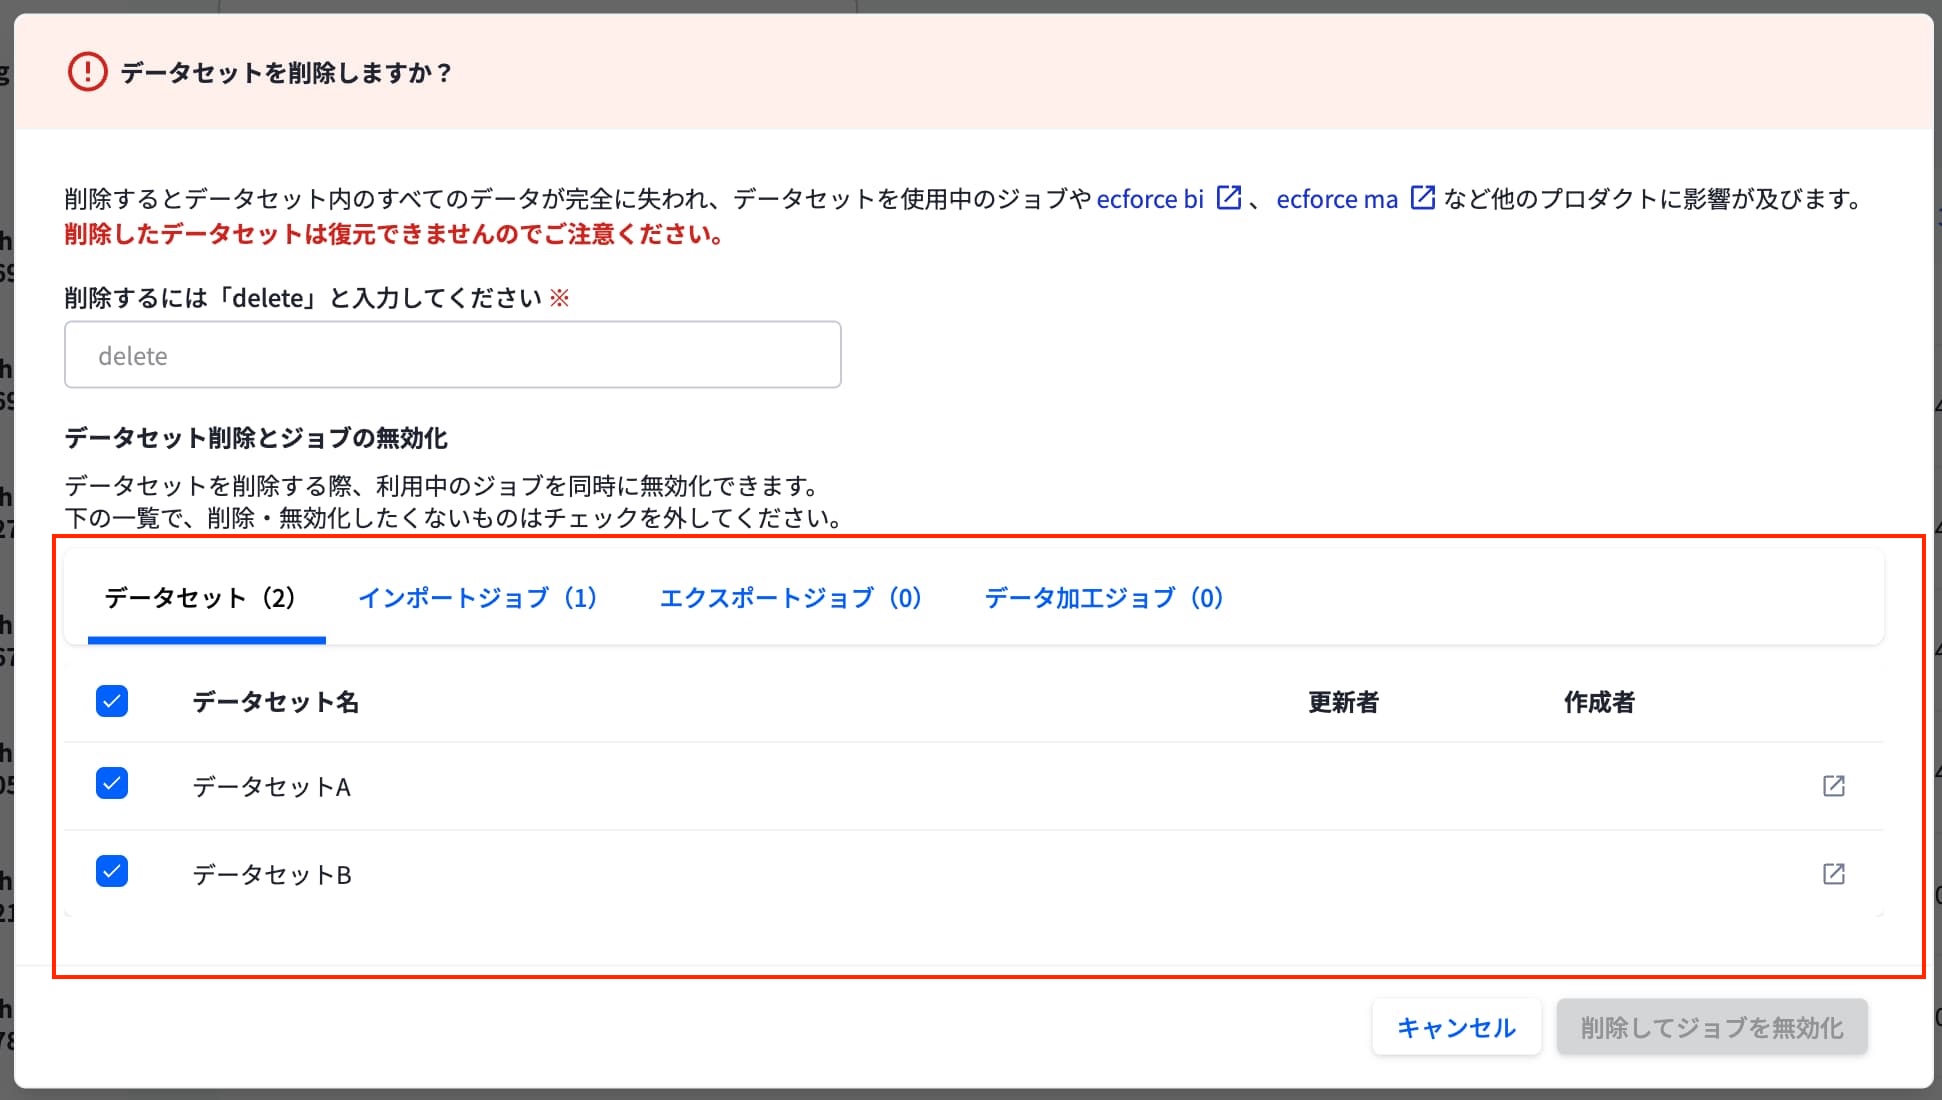The height and width of the screenshot is (1100, 1942).
Task: Switch to インポートジョブ (1) tab
Action: pos(478,598)
